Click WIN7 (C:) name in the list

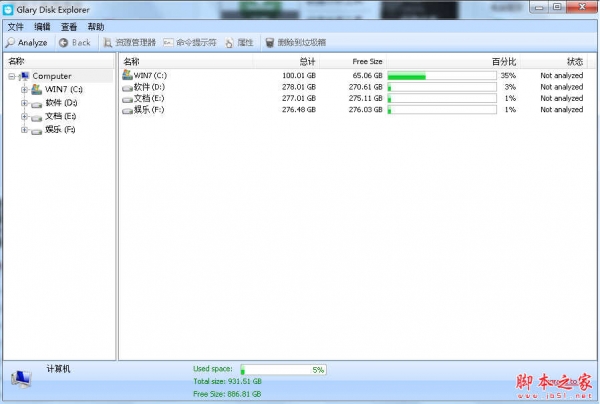tap(150, 75)
